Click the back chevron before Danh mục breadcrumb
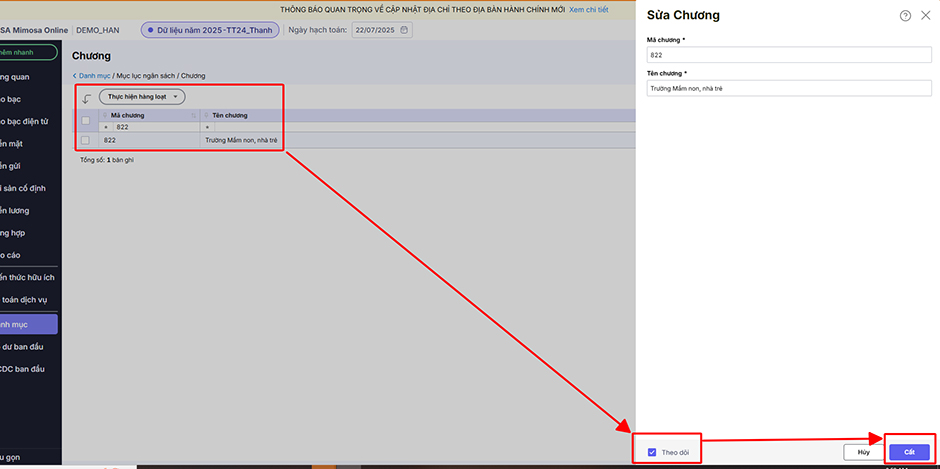The image size is (940, 469). point(75,76)
